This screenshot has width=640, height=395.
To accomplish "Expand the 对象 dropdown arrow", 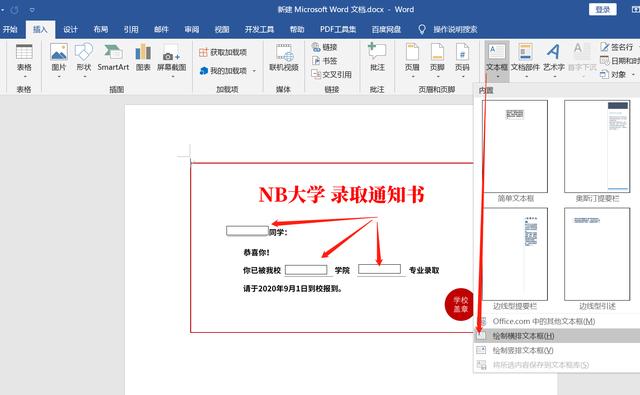I will [633, 74].
